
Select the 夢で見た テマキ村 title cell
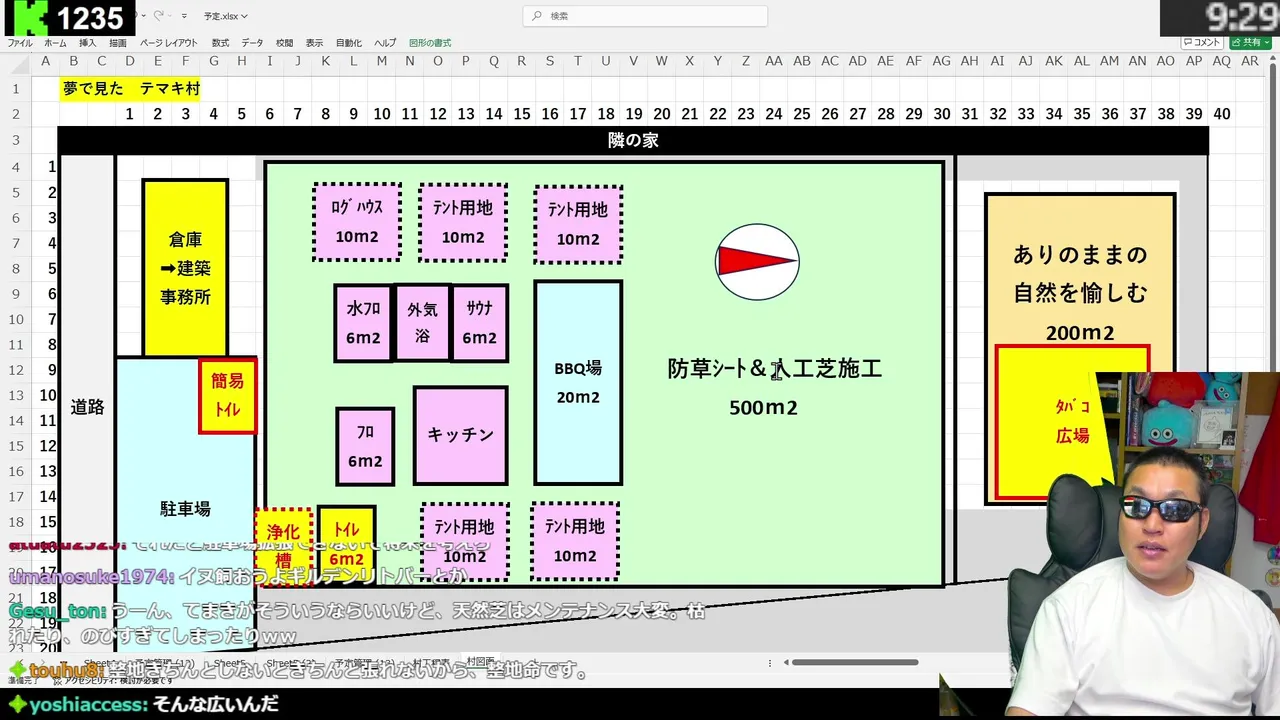point(131,88)
